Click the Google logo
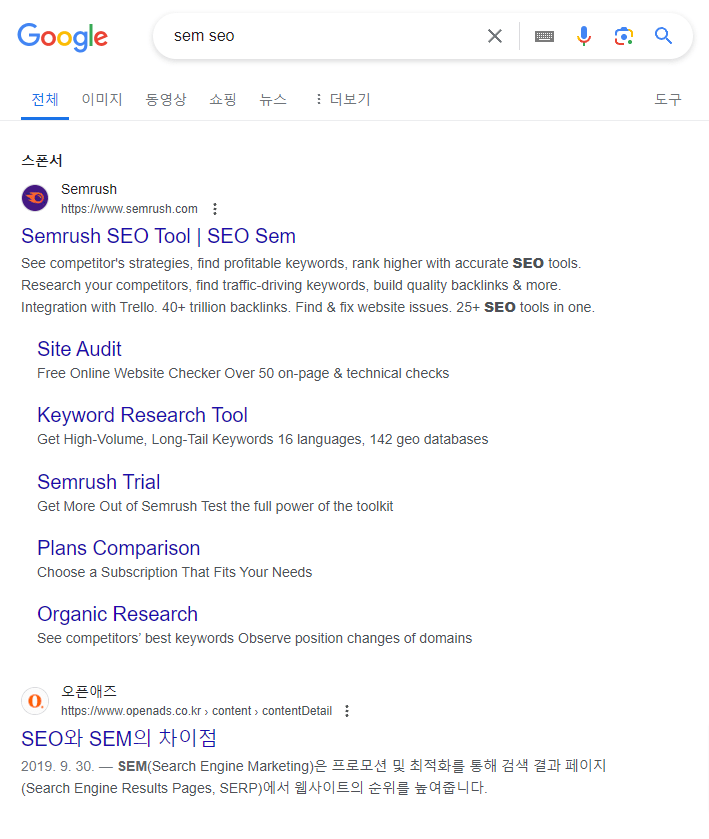This screenshot has height=839, width=709. click(x=63, y=37)
